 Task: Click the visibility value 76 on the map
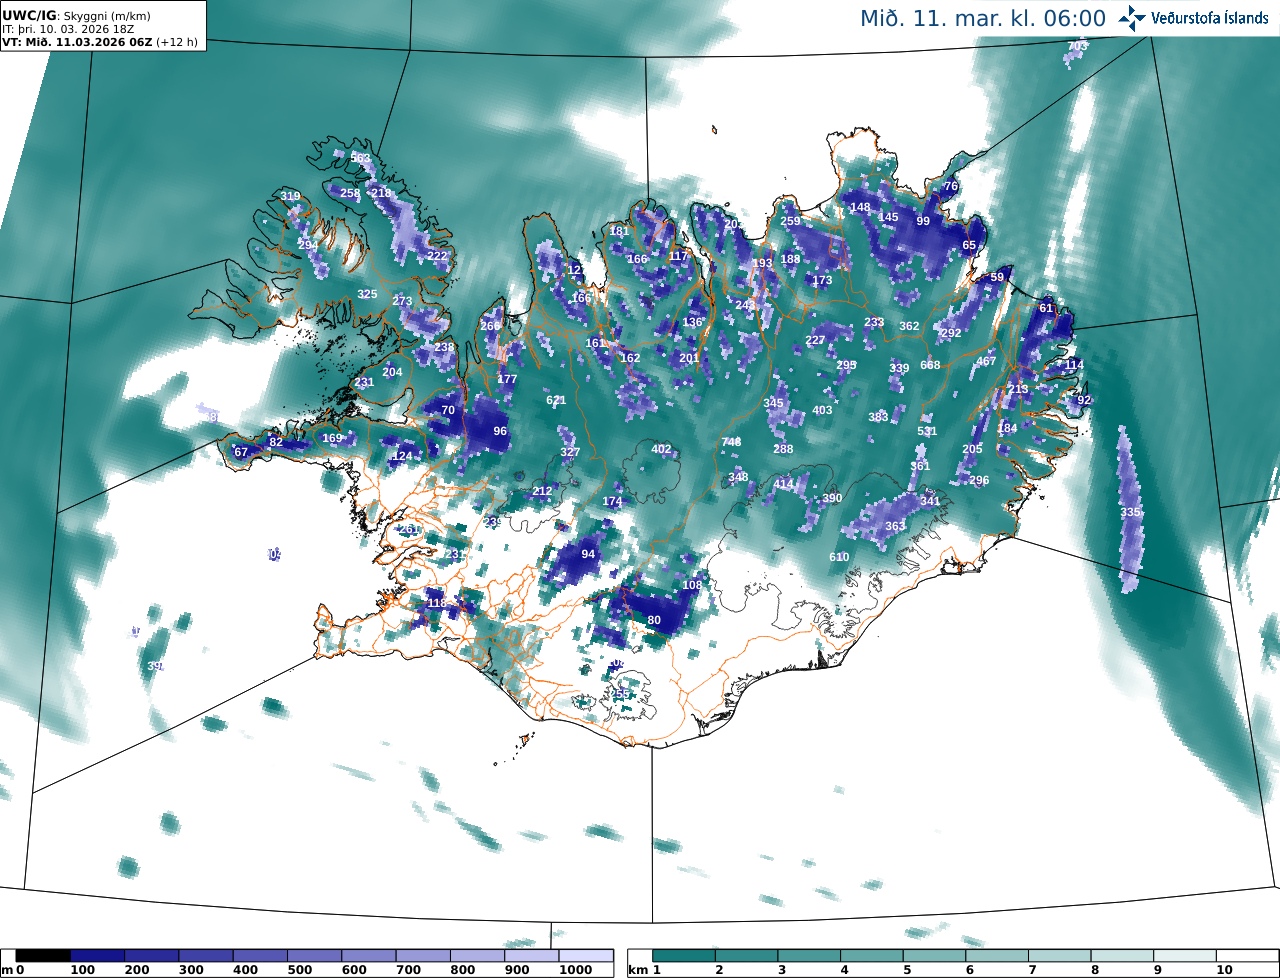951,187
